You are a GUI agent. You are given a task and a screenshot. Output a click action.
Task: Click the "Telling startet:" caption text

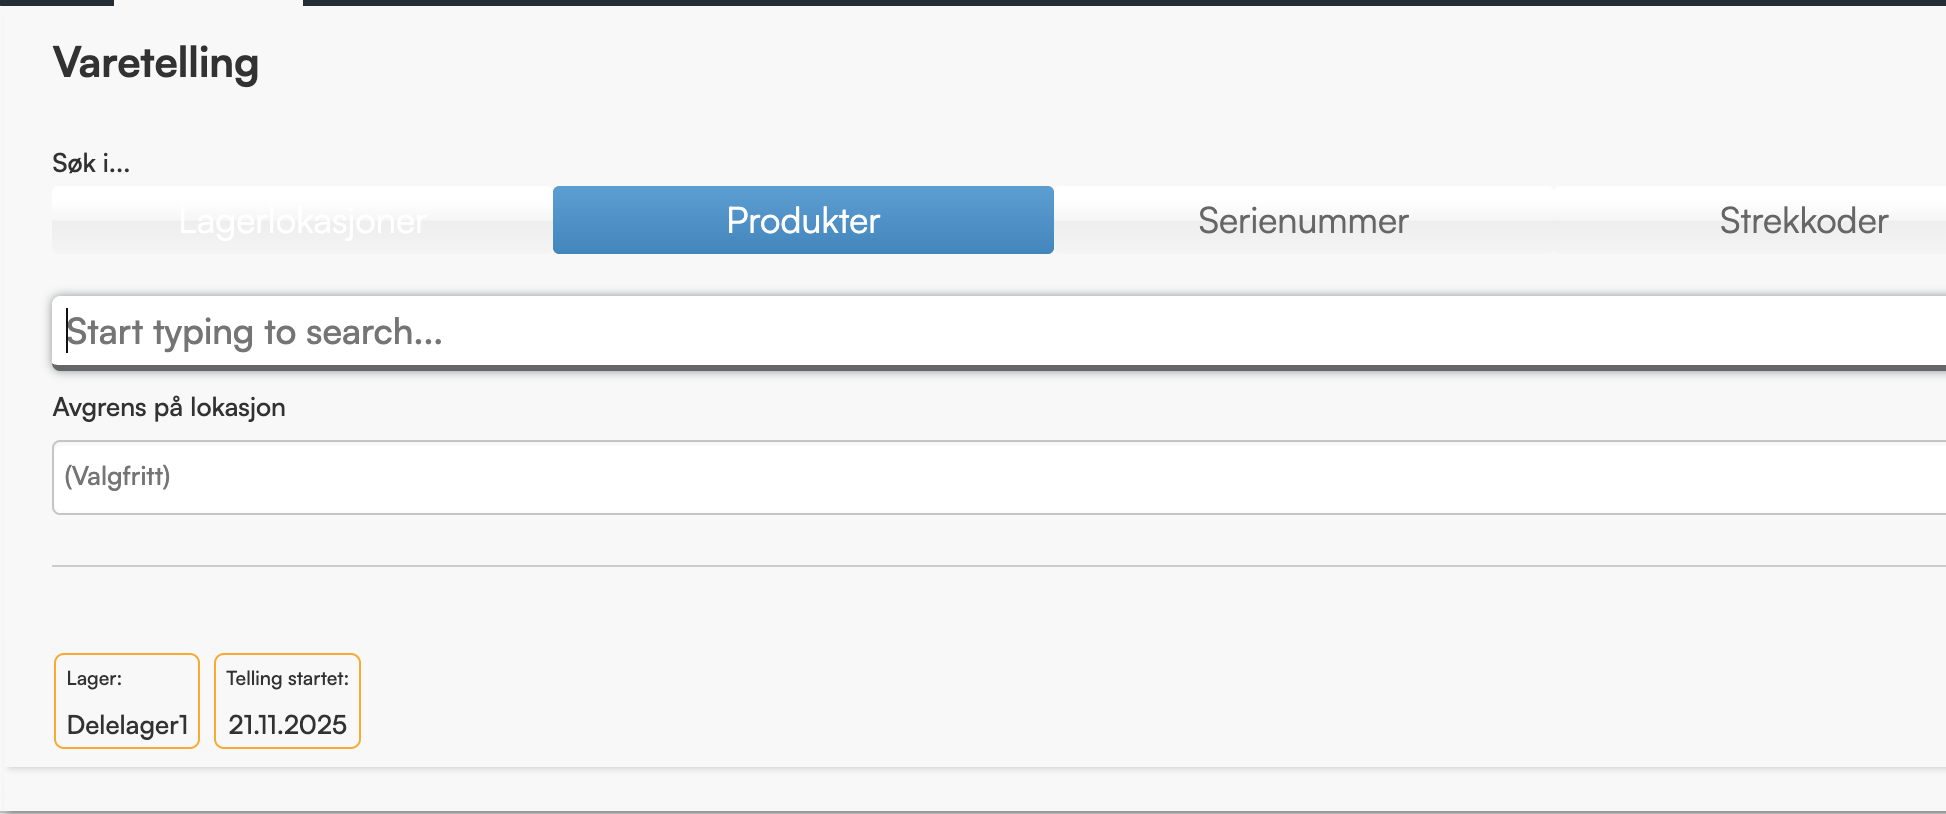(287, 678)
